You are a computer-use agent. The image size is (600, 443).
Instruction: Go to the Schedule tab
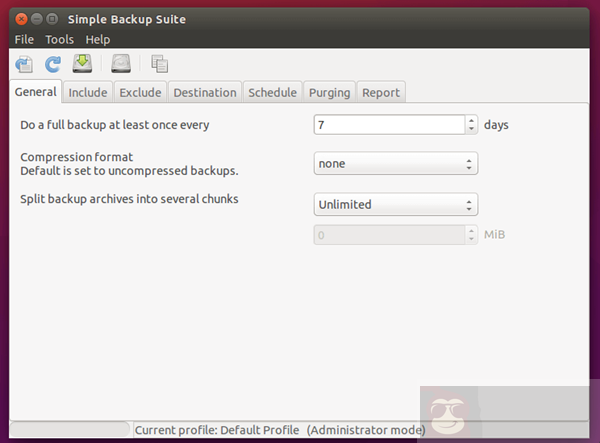pos(272,92)
